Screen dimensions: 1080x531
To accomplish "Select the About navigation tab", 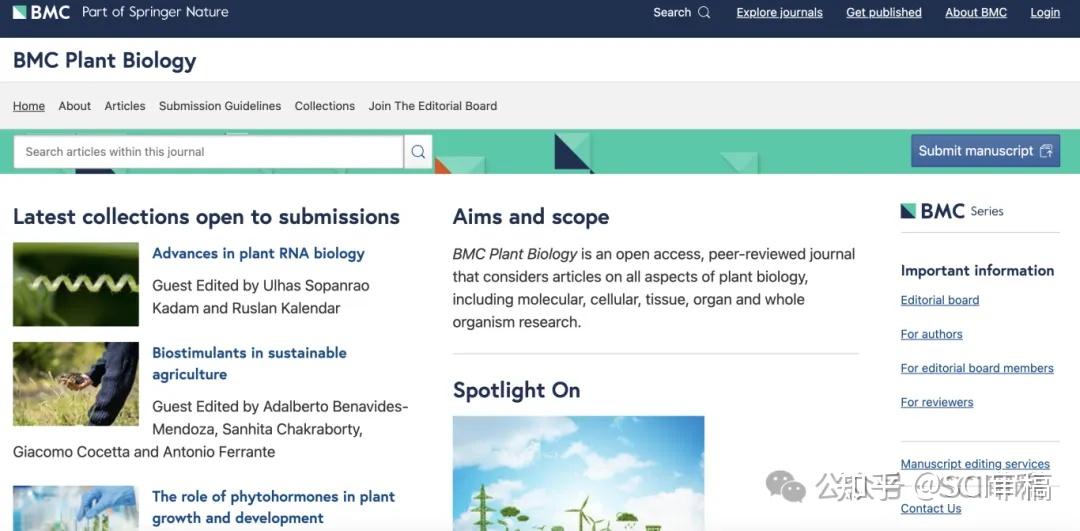I will (74, 106).
